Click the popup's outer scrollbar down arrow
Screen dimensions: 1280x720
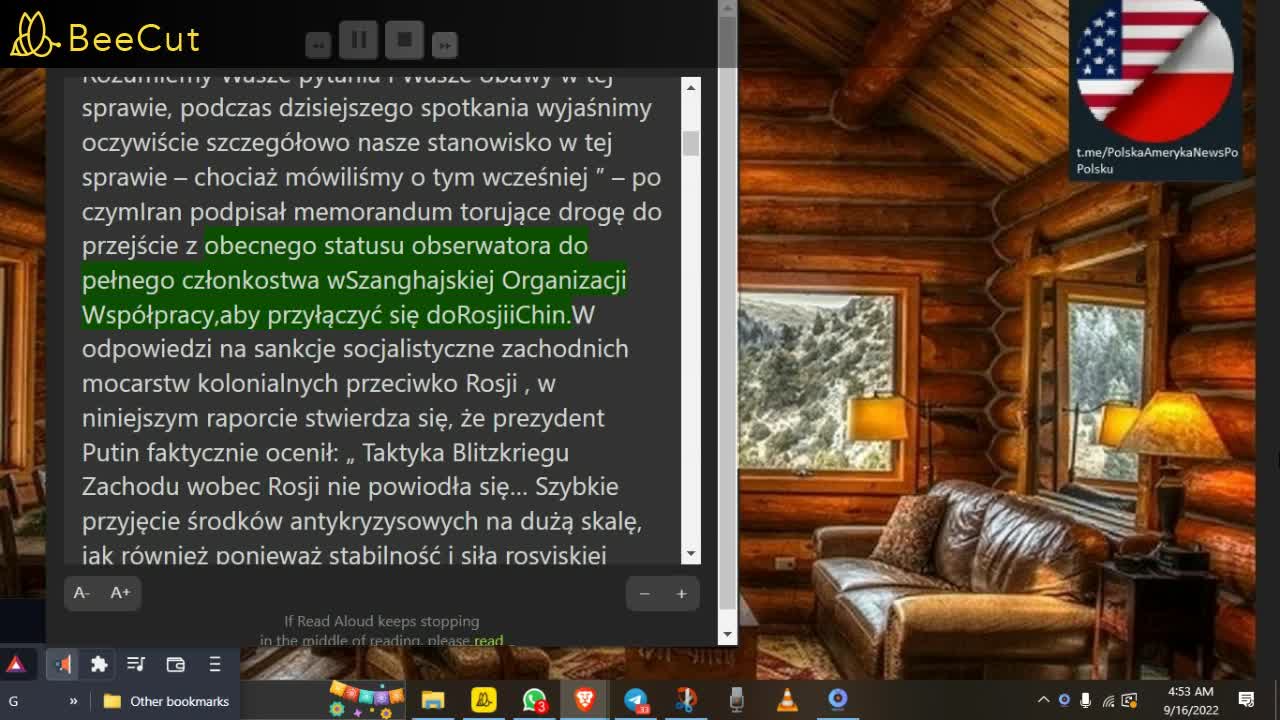tap(727, 634)
